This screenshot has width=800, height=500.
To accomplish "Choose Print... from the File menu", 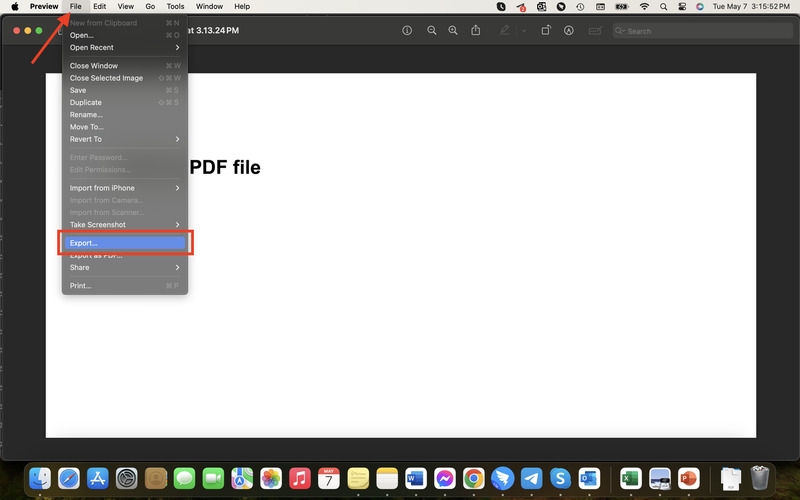I will coord(125,286).
